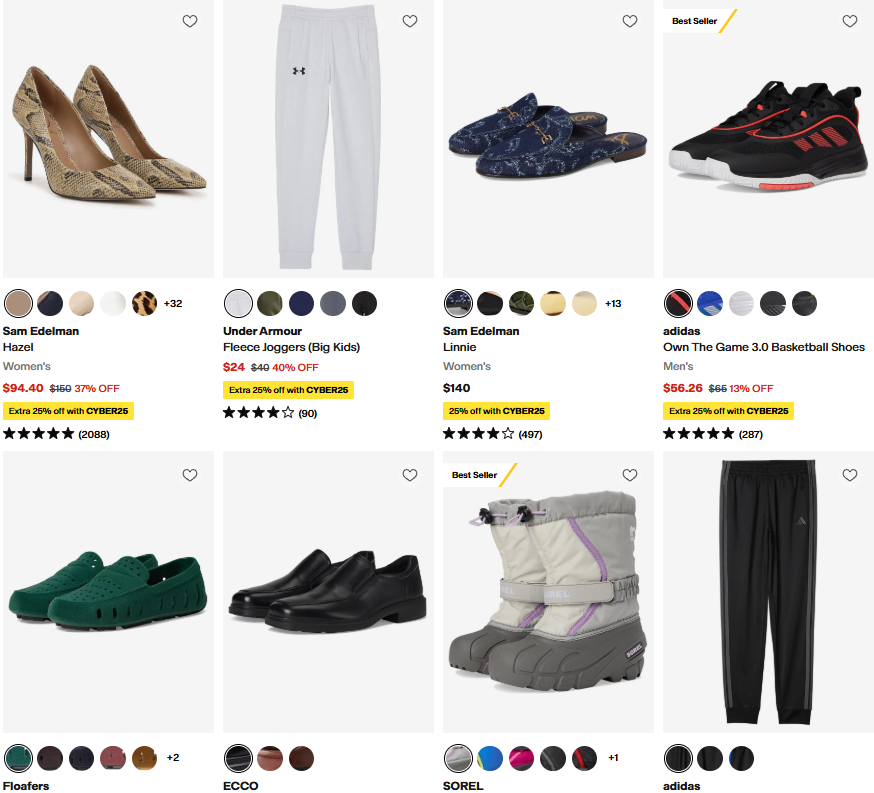Expand +32 more colors for Hazel
Image resolution: width=874 pixels, height=793 pixels.
(x=173, y=303)
